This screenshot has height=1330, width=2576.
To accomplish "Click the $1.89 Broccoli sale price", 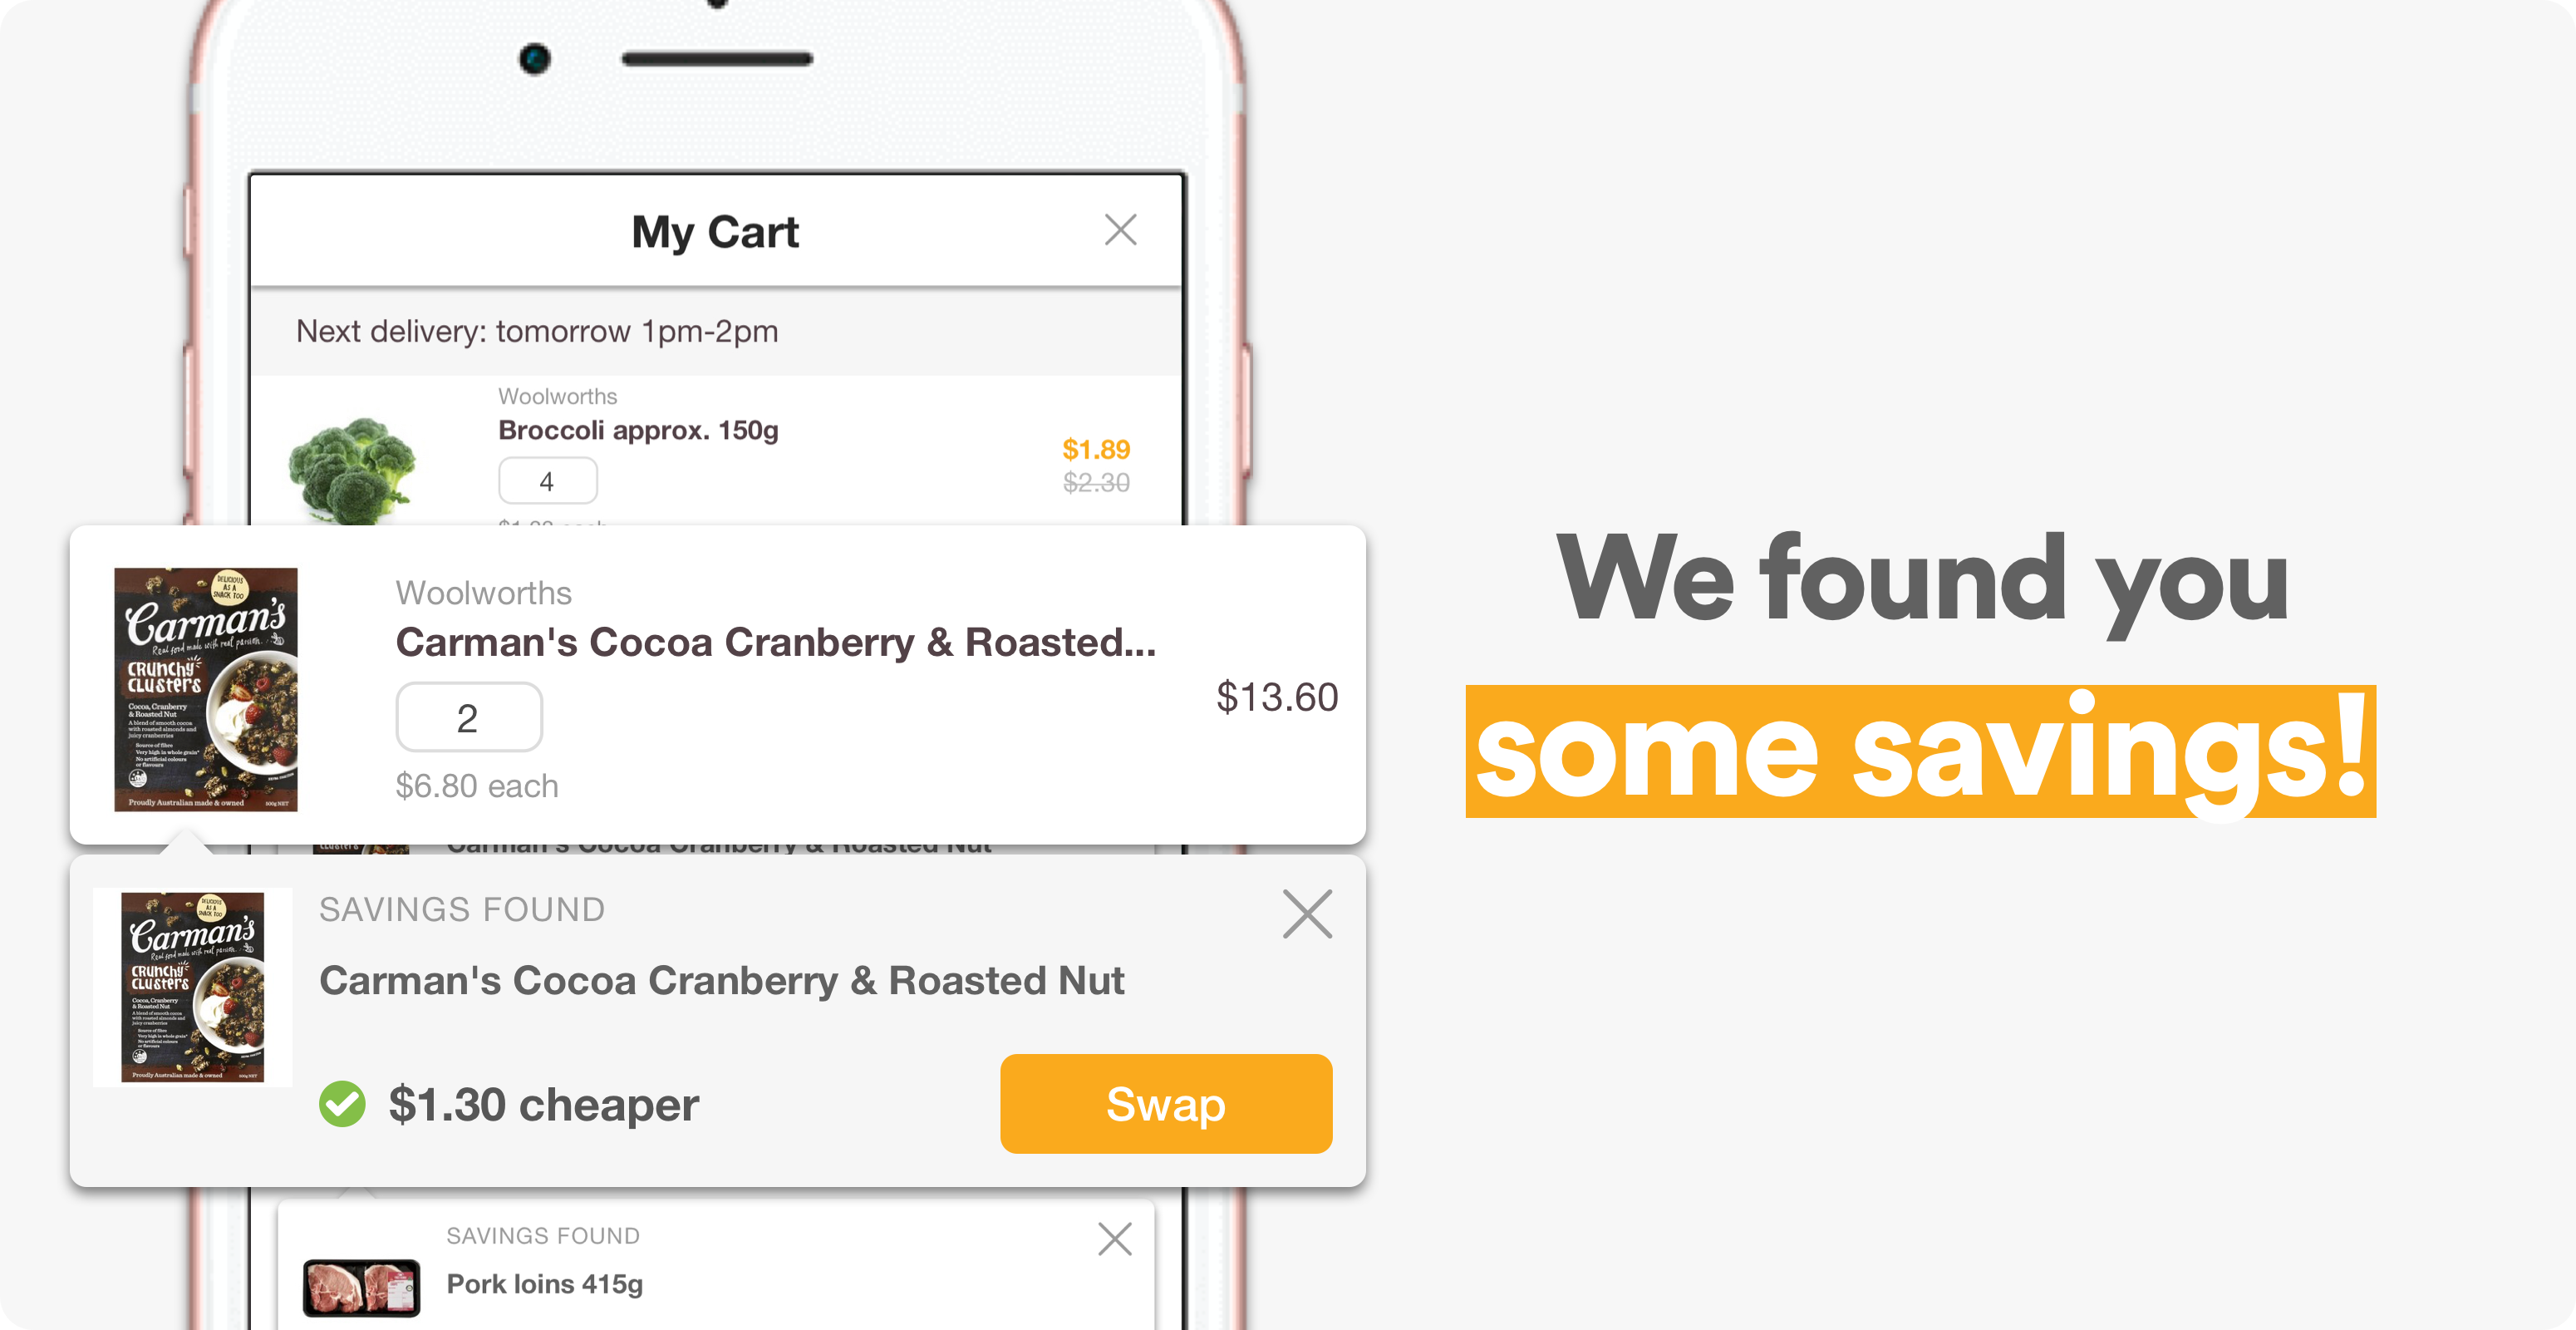I will [x=1095, y=449].
